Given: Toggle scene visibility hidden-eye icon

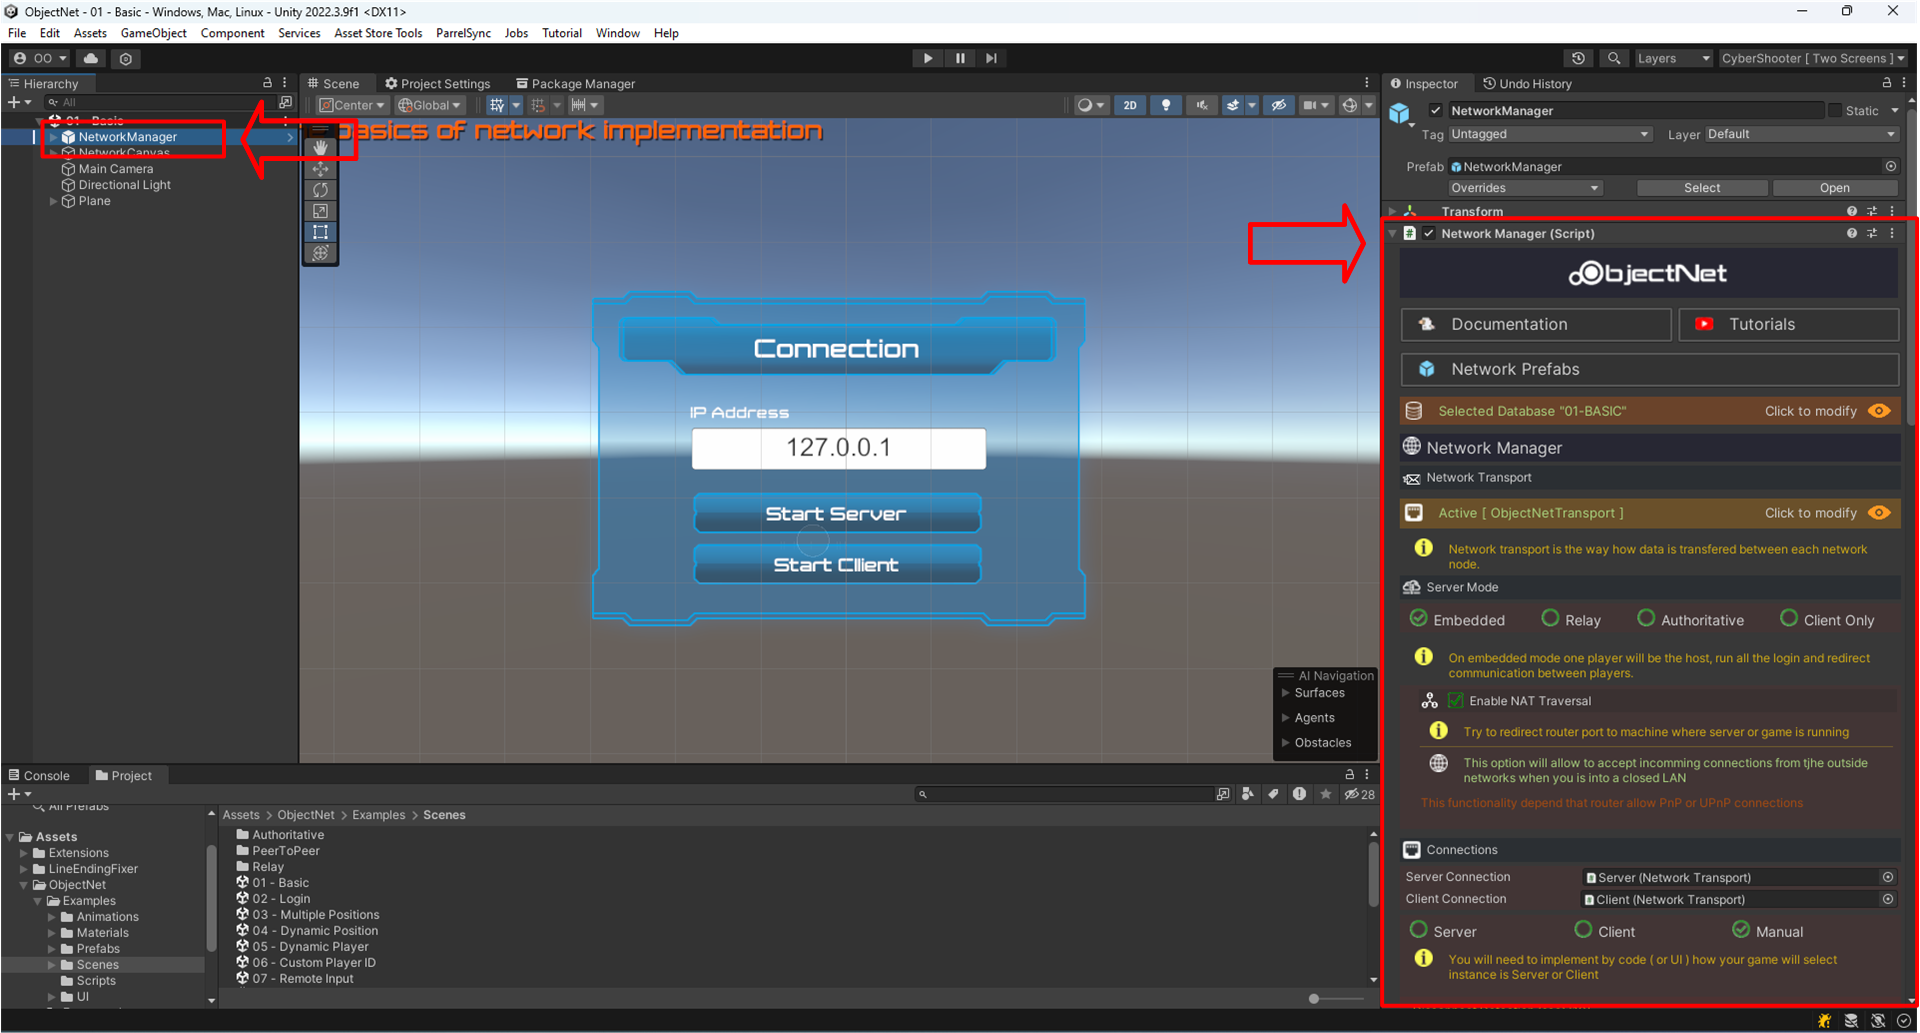Looking at the screenshot, I should coord(1279,105).
